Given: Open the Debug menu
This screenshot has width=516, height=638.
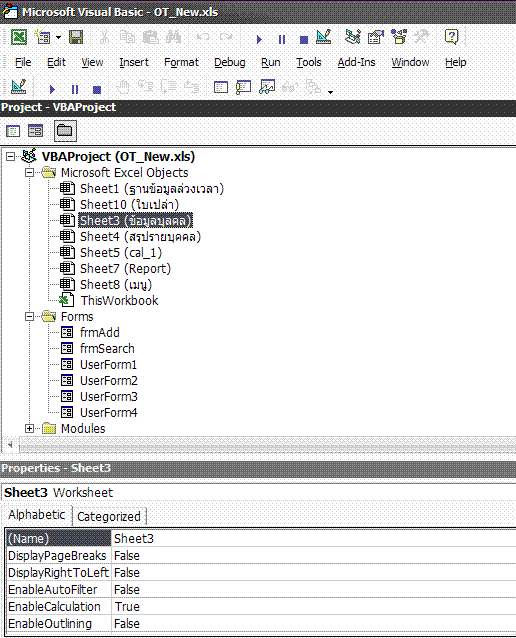Looking at the screenshot, I should coord(230,62).
